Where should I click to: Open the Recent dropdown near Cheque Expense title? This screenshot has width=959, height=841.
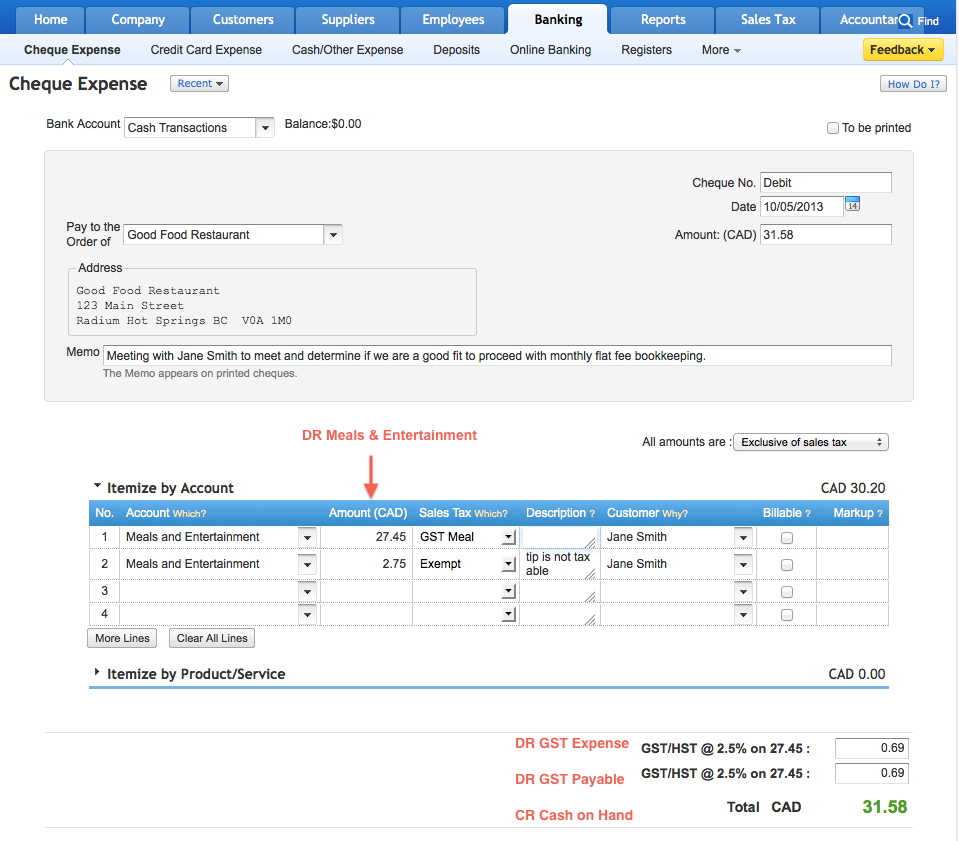(x=198, y=84)
